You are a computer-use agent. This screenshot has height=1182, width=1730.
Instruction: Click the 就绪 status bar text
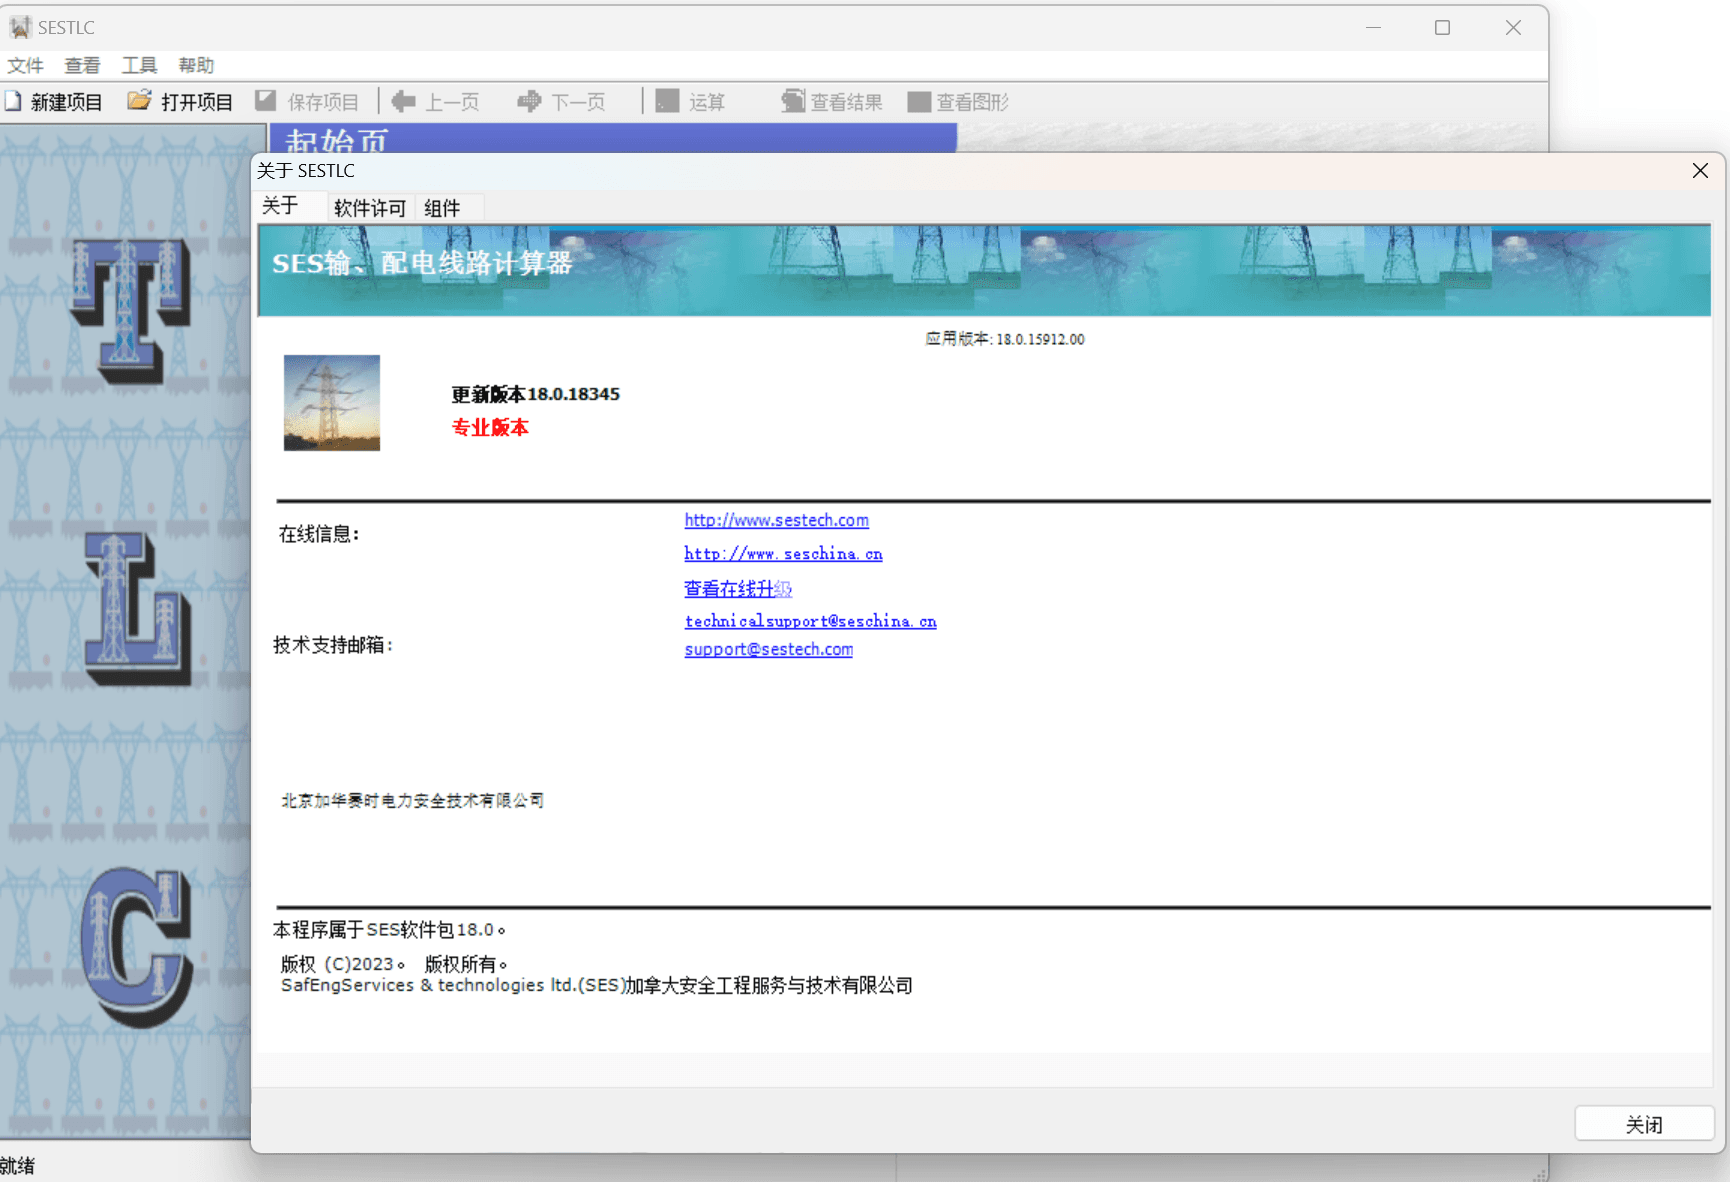17,1165
